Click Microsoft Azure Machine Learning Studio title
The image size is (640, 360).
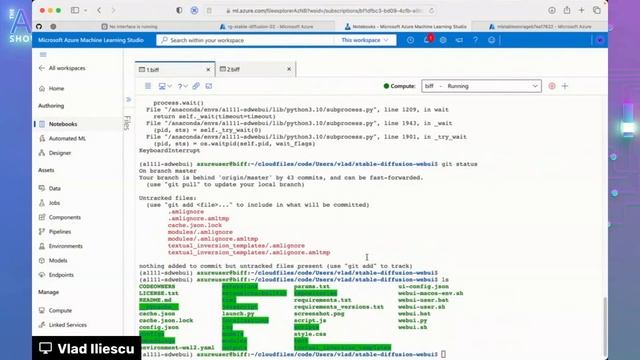point(91,40)
